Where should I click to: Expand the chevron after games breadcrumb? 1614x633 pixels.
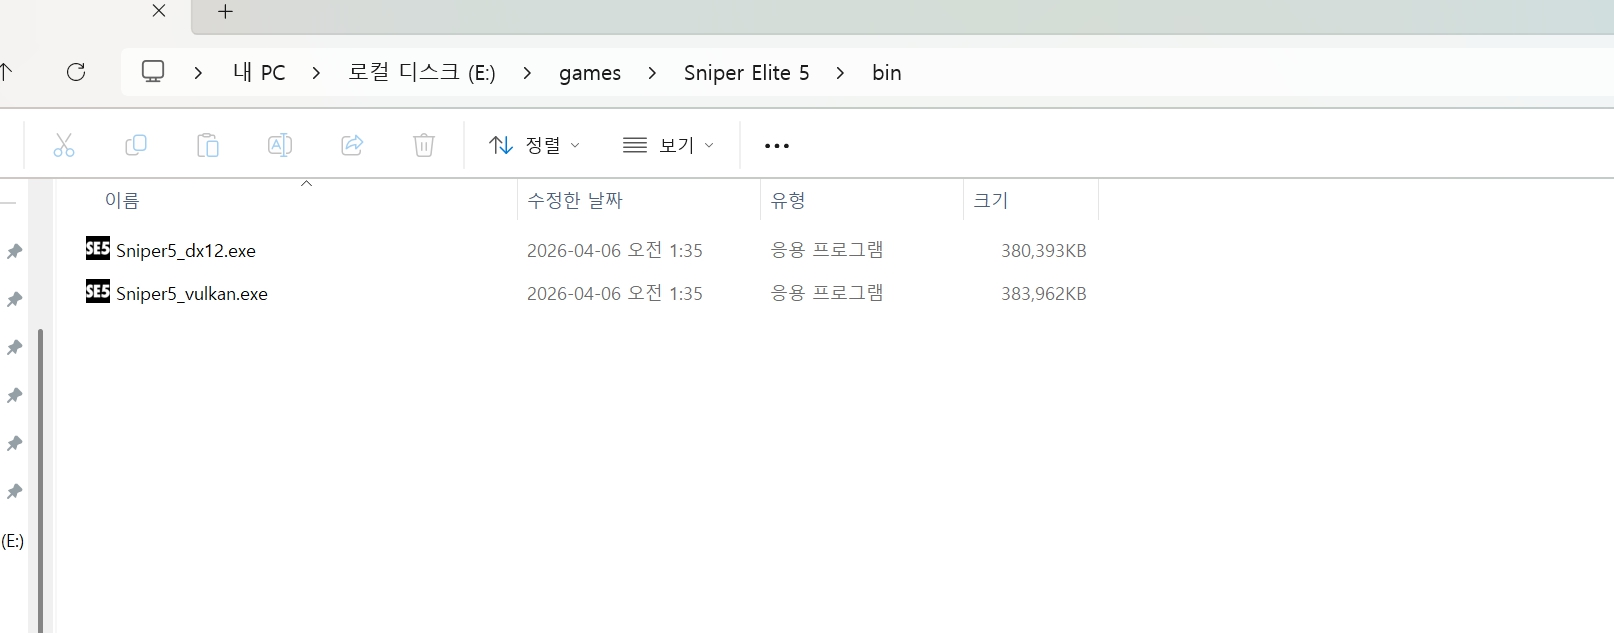click(x=652, y=73)
